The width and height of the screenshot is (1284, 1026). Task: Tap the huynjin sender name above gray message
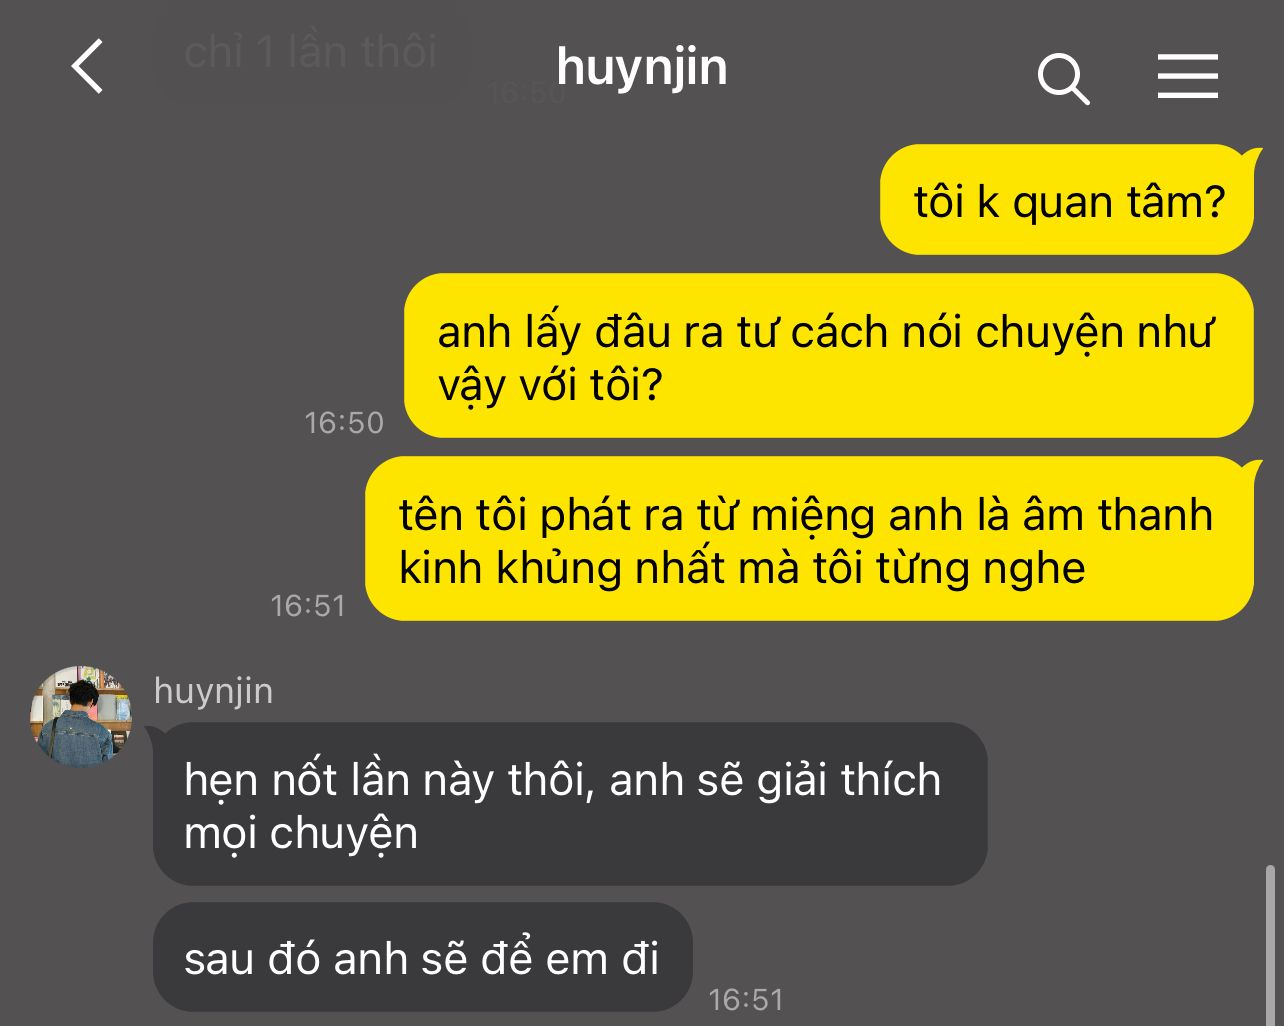213,691
